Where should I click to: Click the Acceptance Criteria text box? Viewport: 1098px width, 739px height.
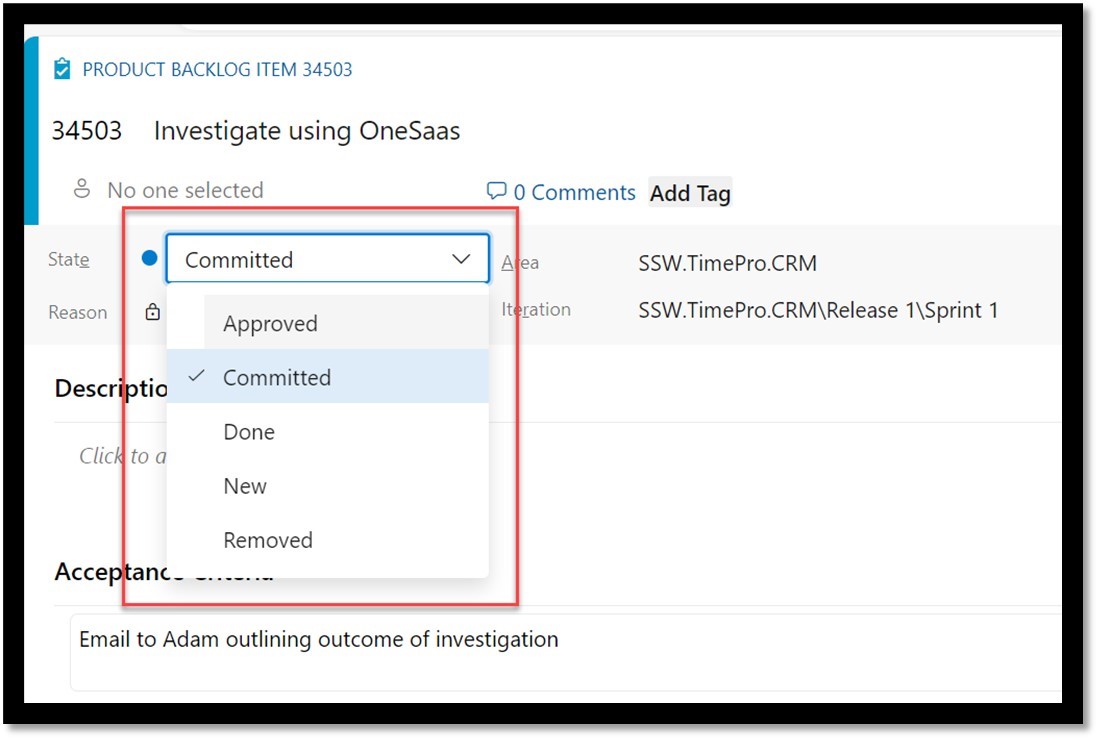[x=560, y=650]
